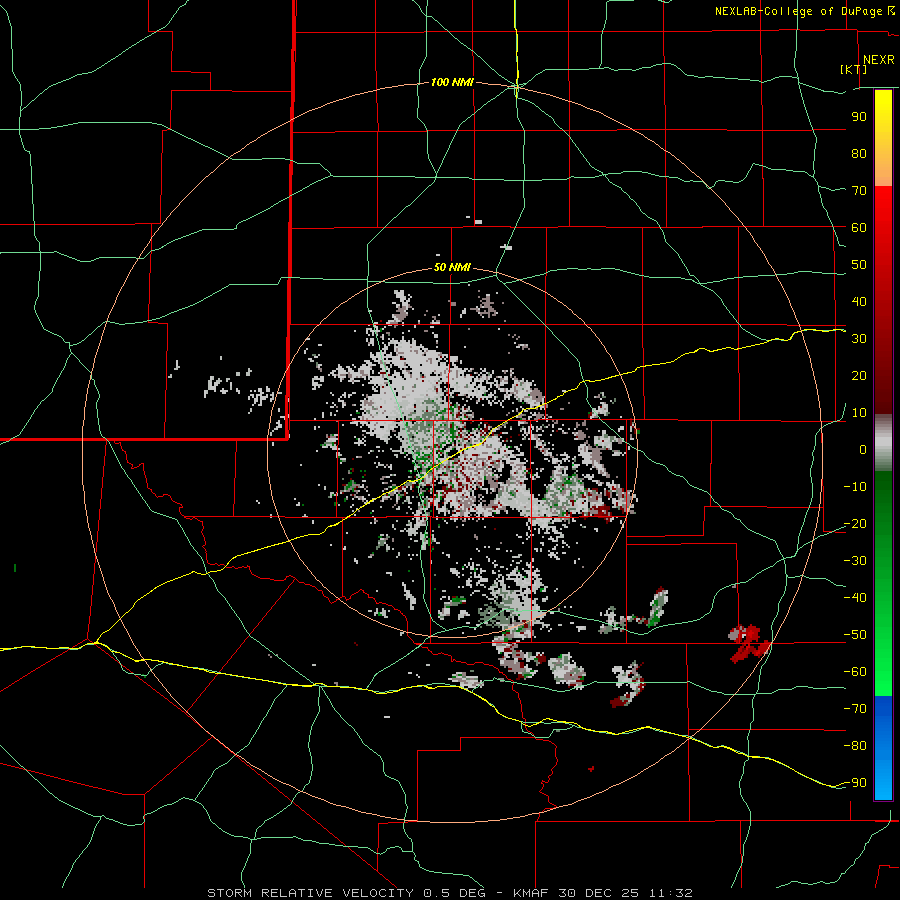Click the -70 value on the velocity scale
The width and height of the screenshot is (900, 900).
855,708
